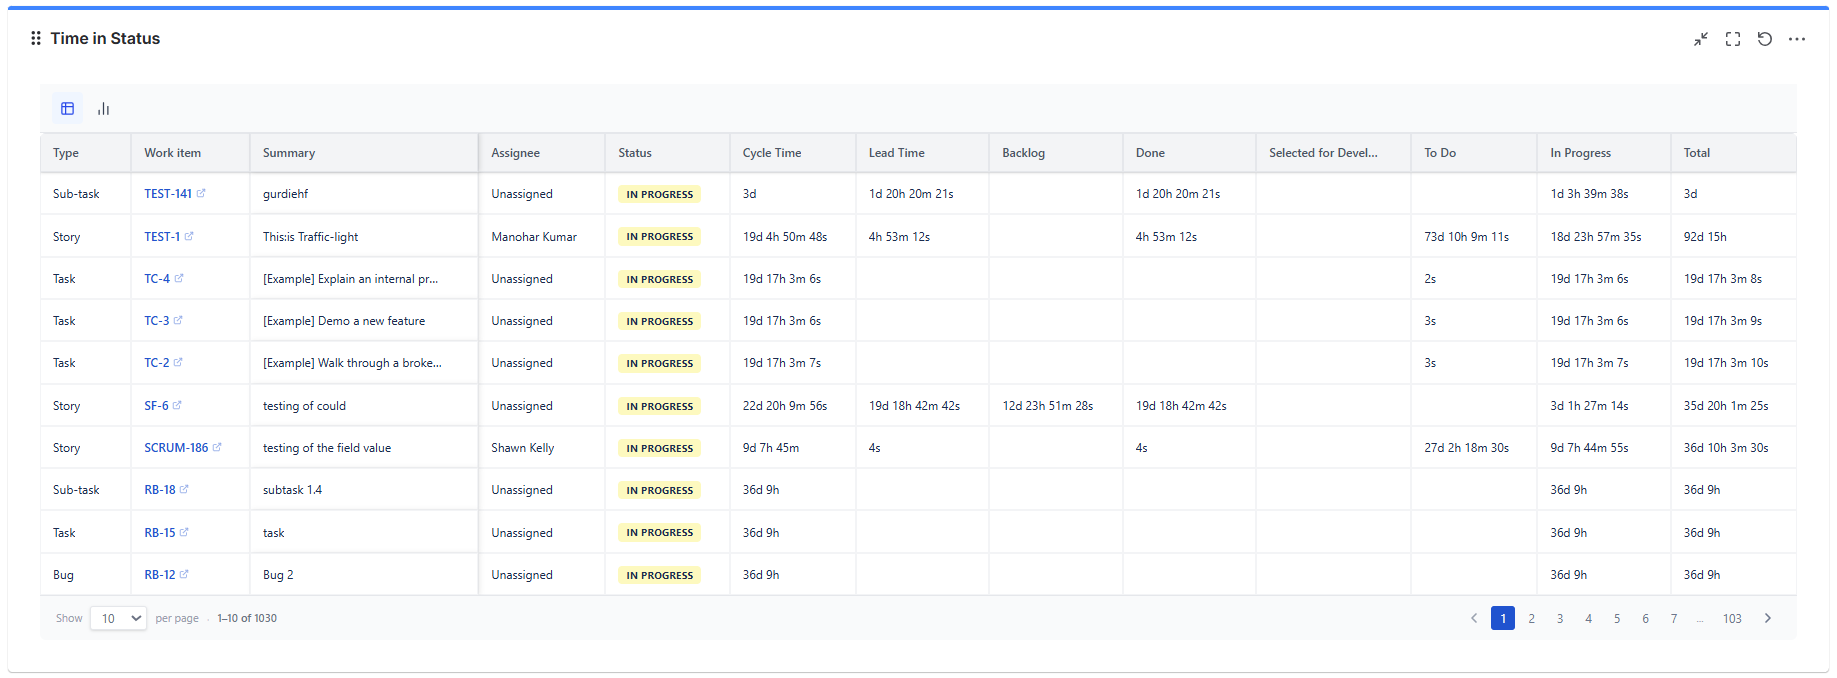Open work item RB-18
Image resolution: width=1837 pixels, height=678 pixels.
[160, 490]
